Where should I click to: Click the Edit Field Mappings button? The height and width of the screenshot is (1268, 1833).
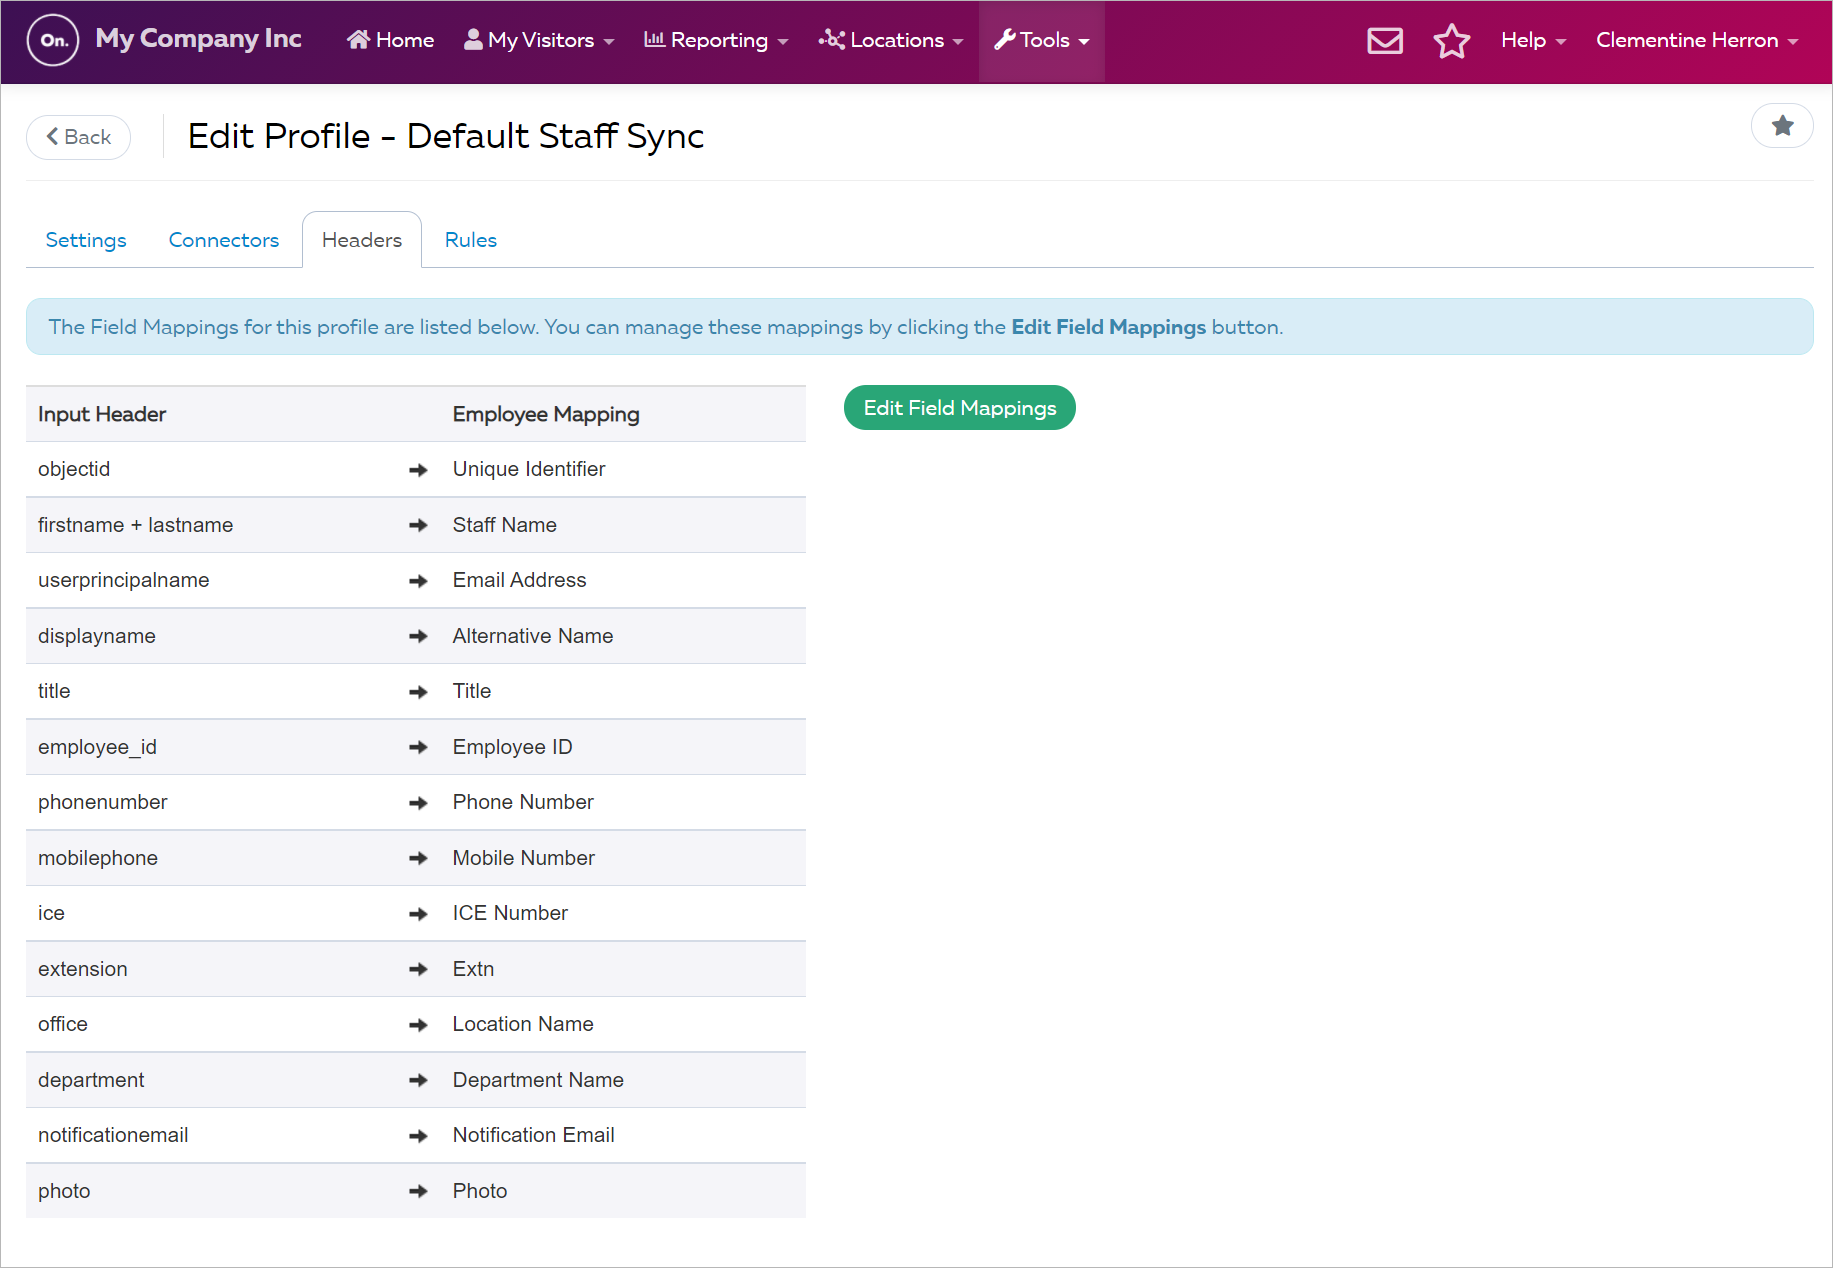[x=959, y=407]
